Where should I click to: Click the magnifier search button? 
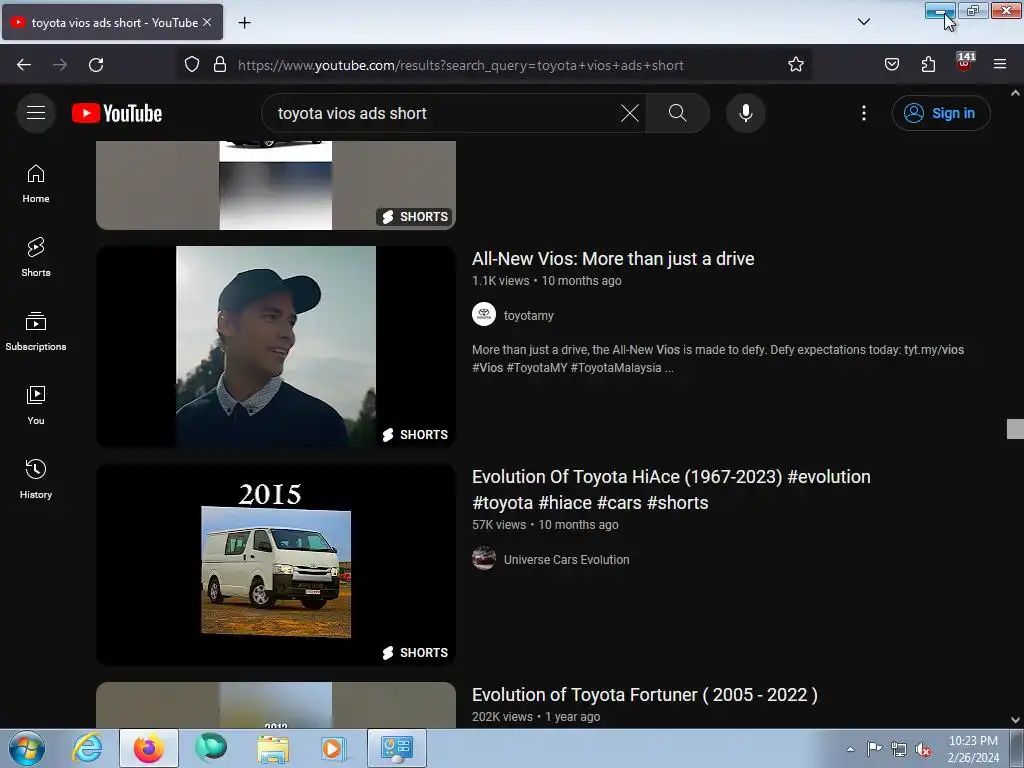click(677, 113)
